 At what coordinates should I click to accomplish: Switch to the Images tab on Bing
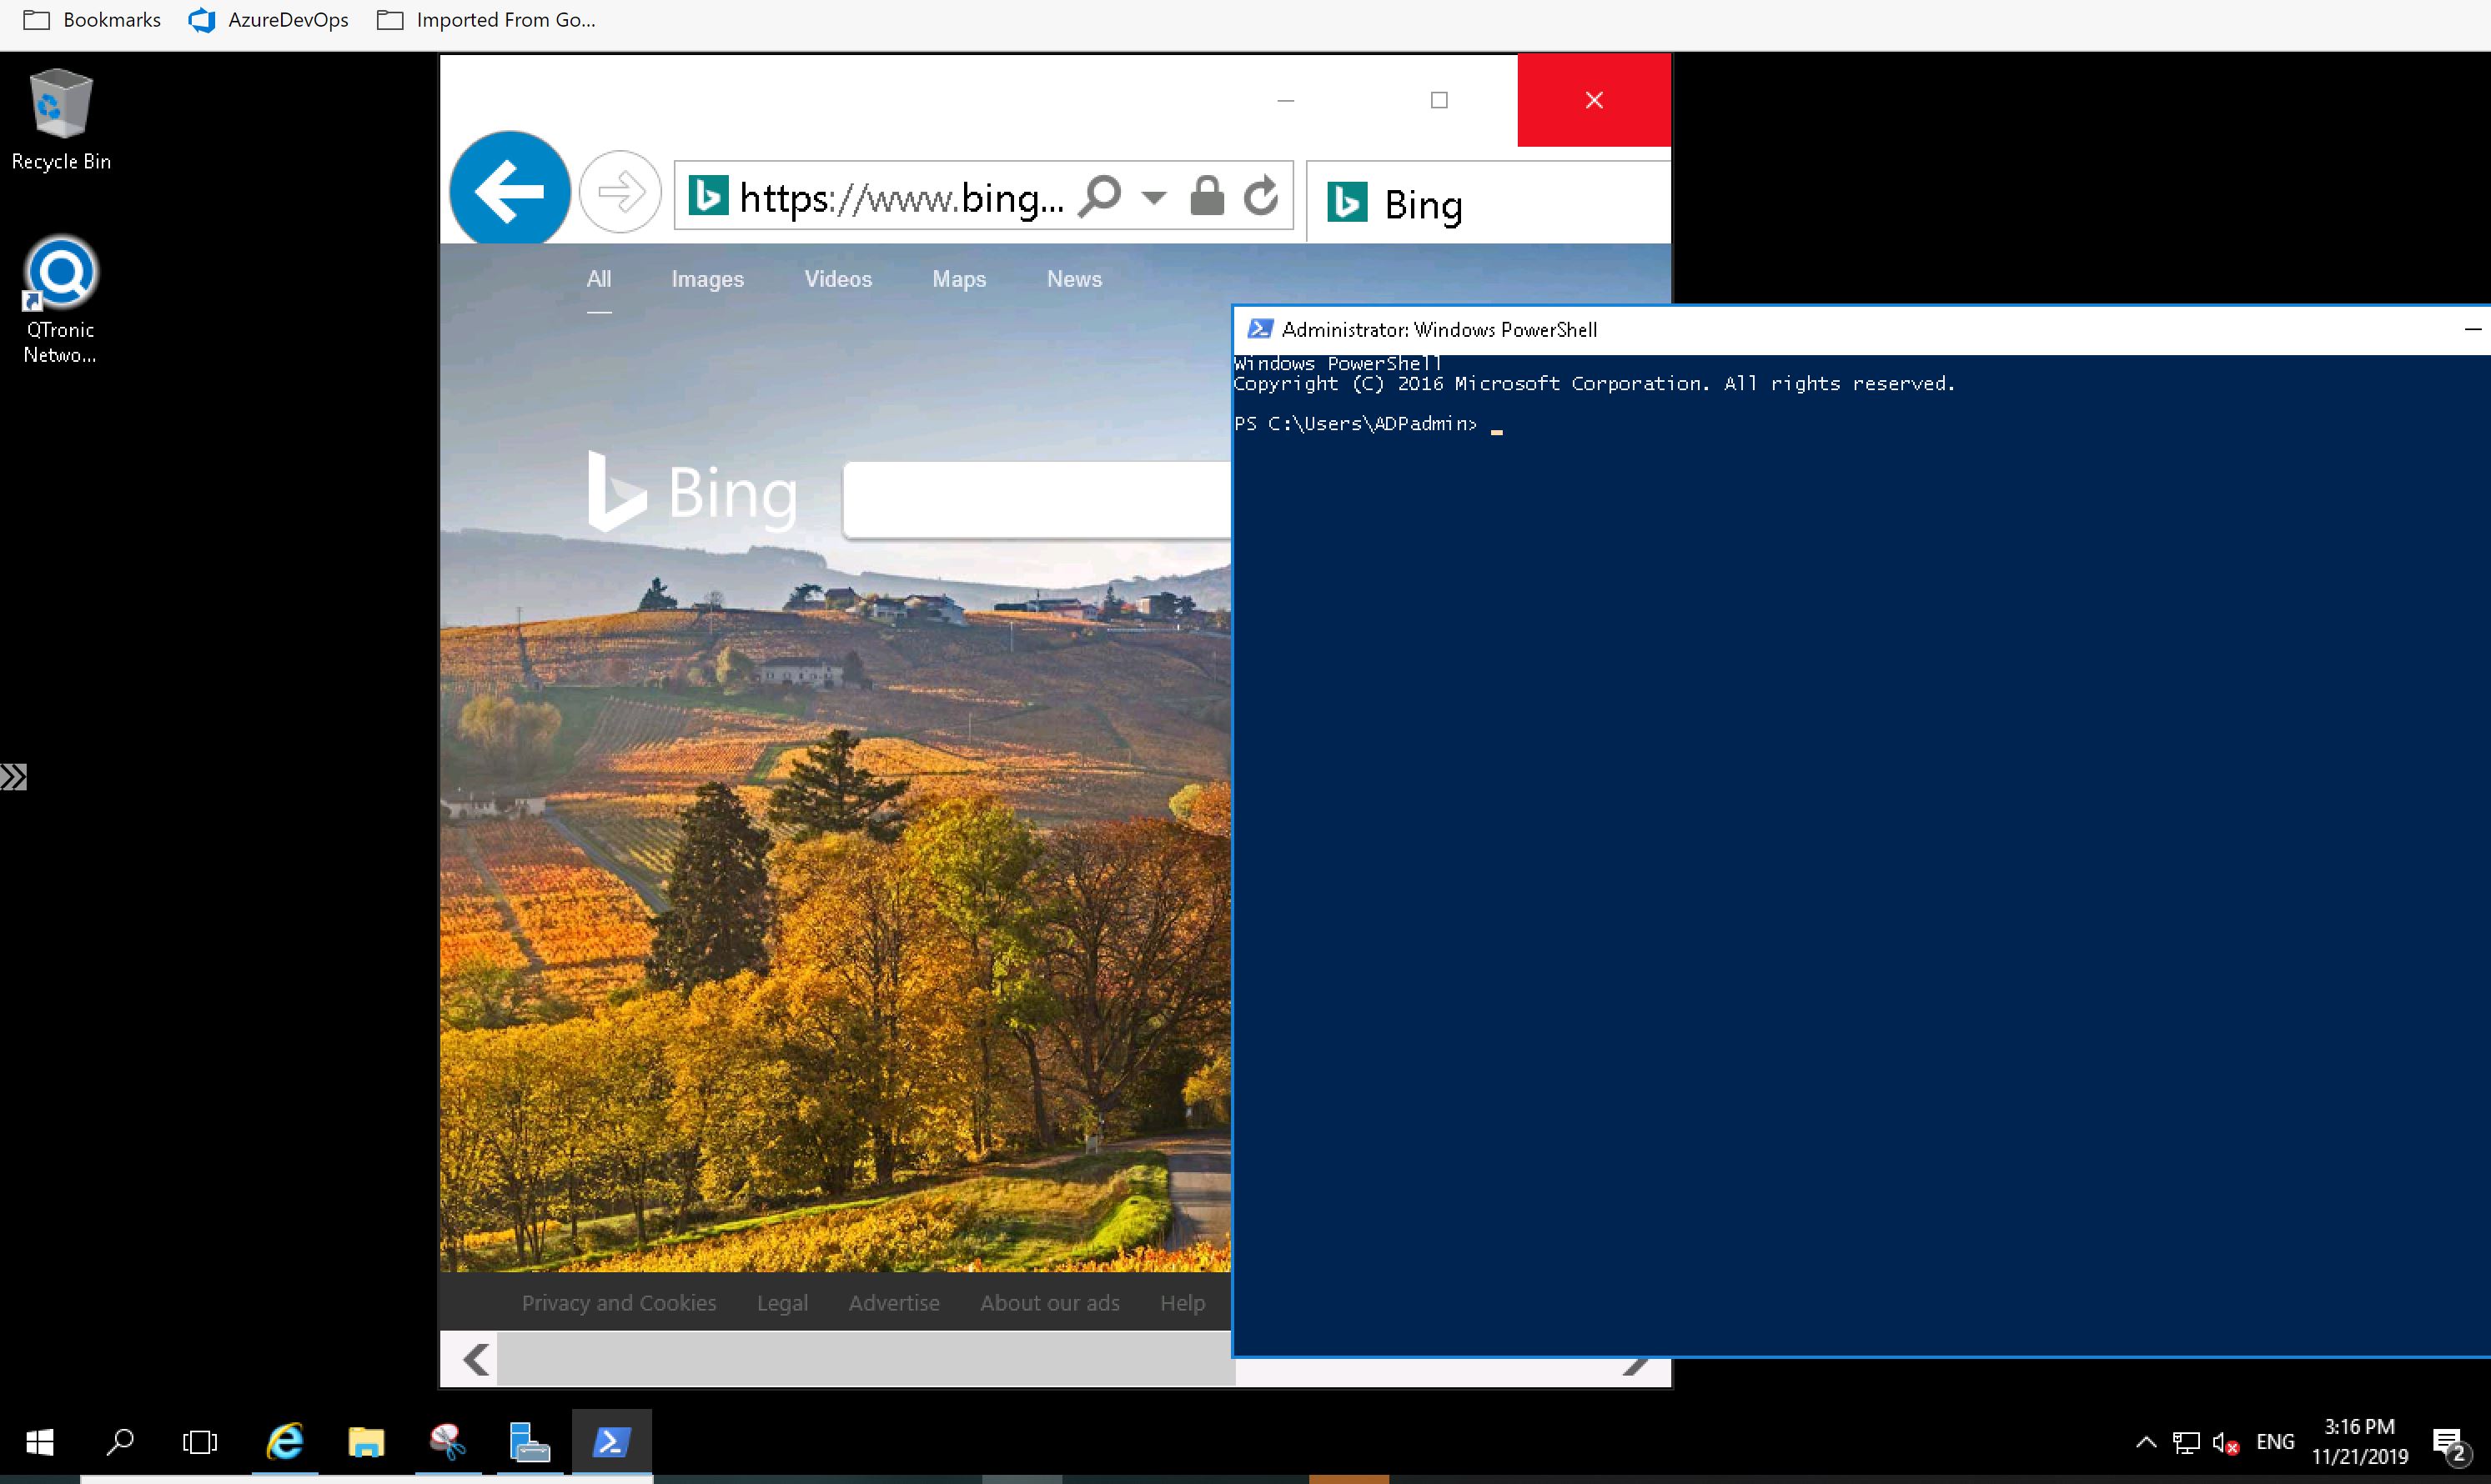pos(707,279)
